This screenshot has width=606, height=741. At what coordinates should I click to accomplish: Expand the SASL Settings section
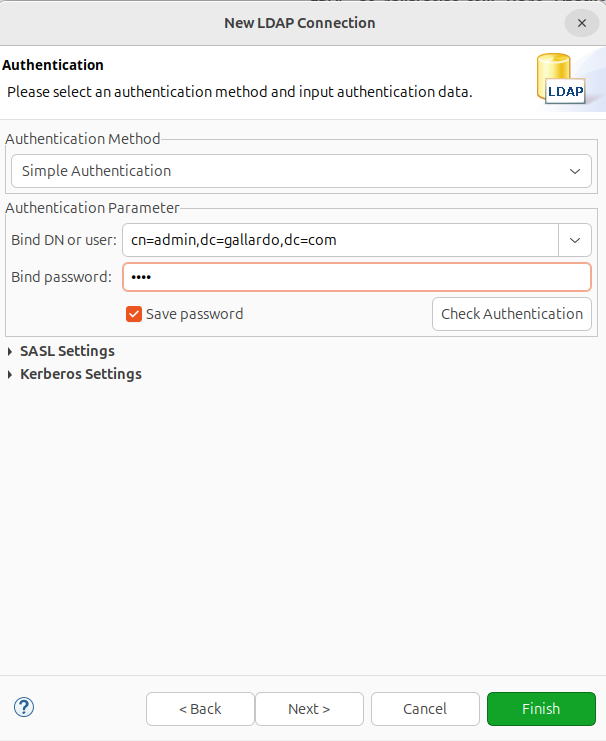point(66,351)
